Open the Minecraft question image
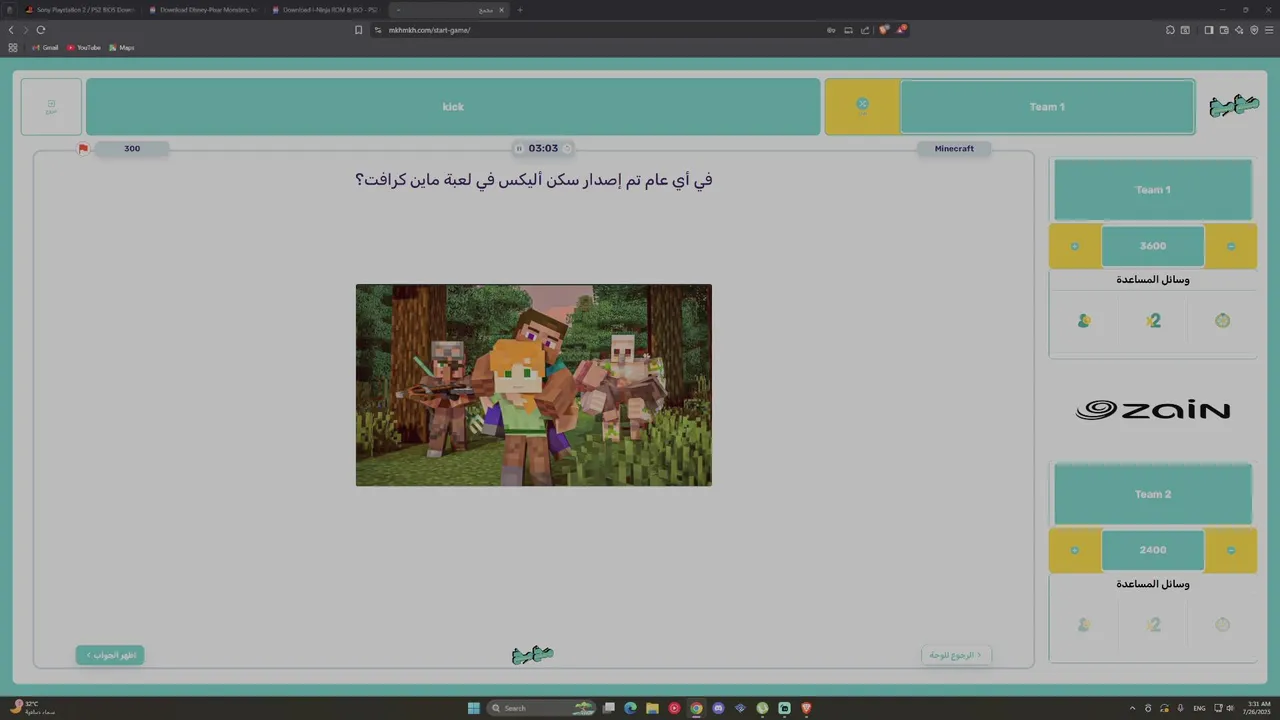 (534, 385)
